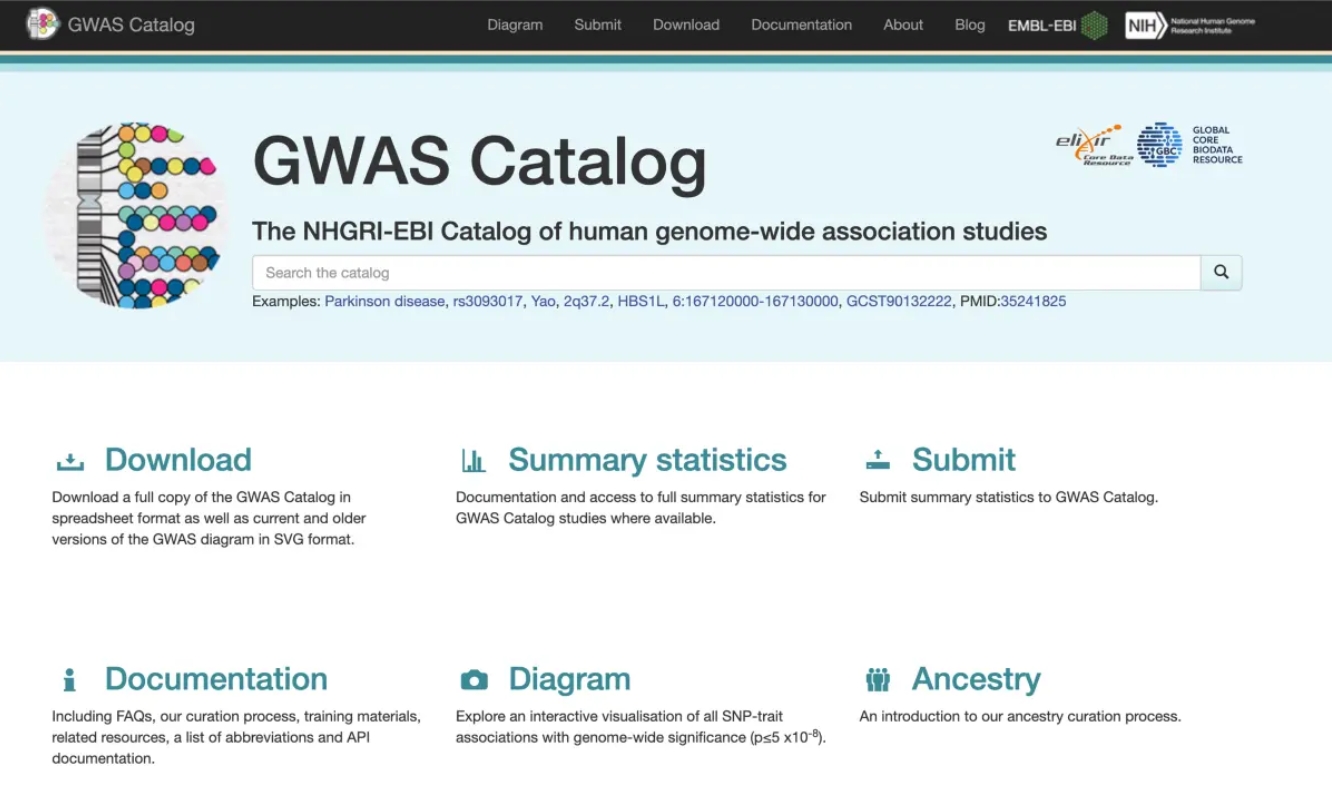The height and width of the screenshot is (801, 1332).
Task: Select the GCST90132222 example accession
Action: pos(899,301)
